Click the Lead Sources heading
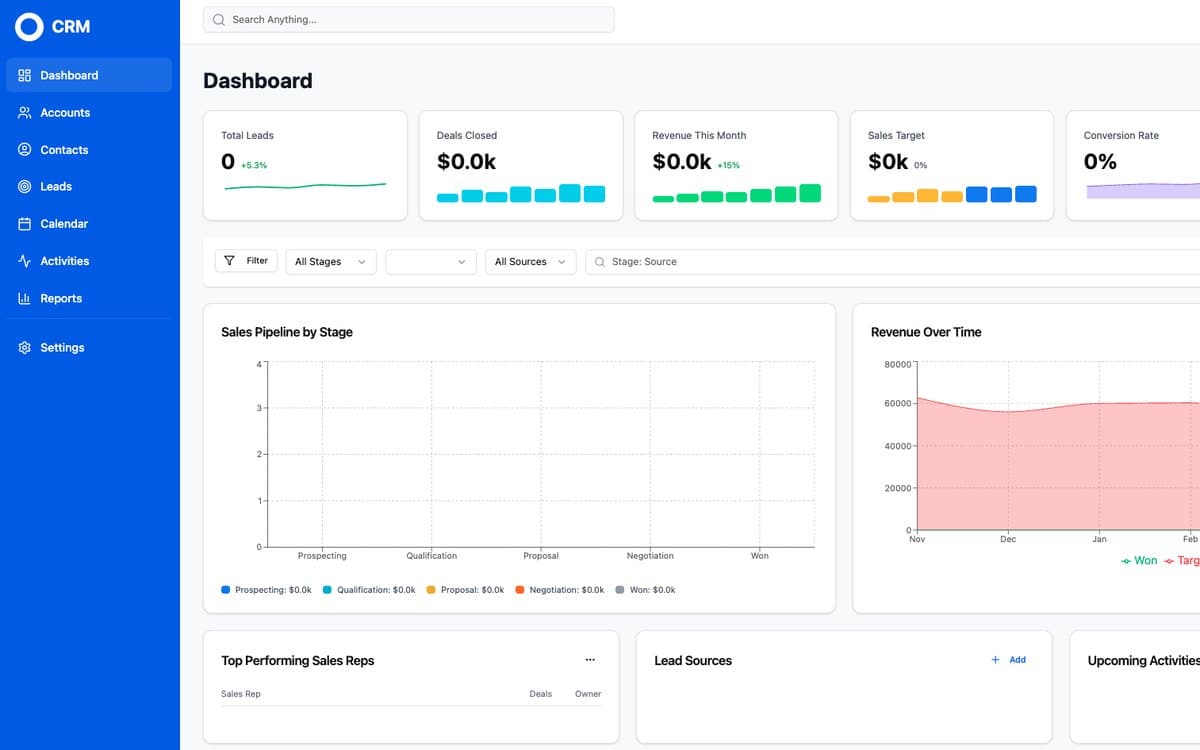Screen dimensions: 1200x750 [x=693, y=661]
